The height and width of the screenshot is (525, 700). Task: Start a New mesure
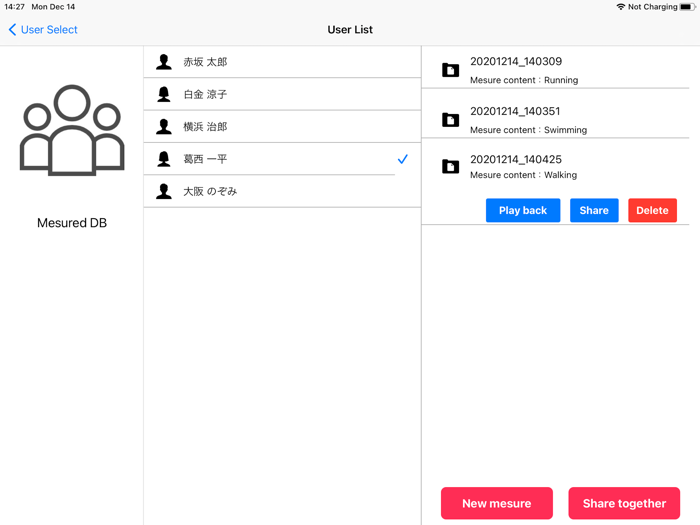(497, 503)
